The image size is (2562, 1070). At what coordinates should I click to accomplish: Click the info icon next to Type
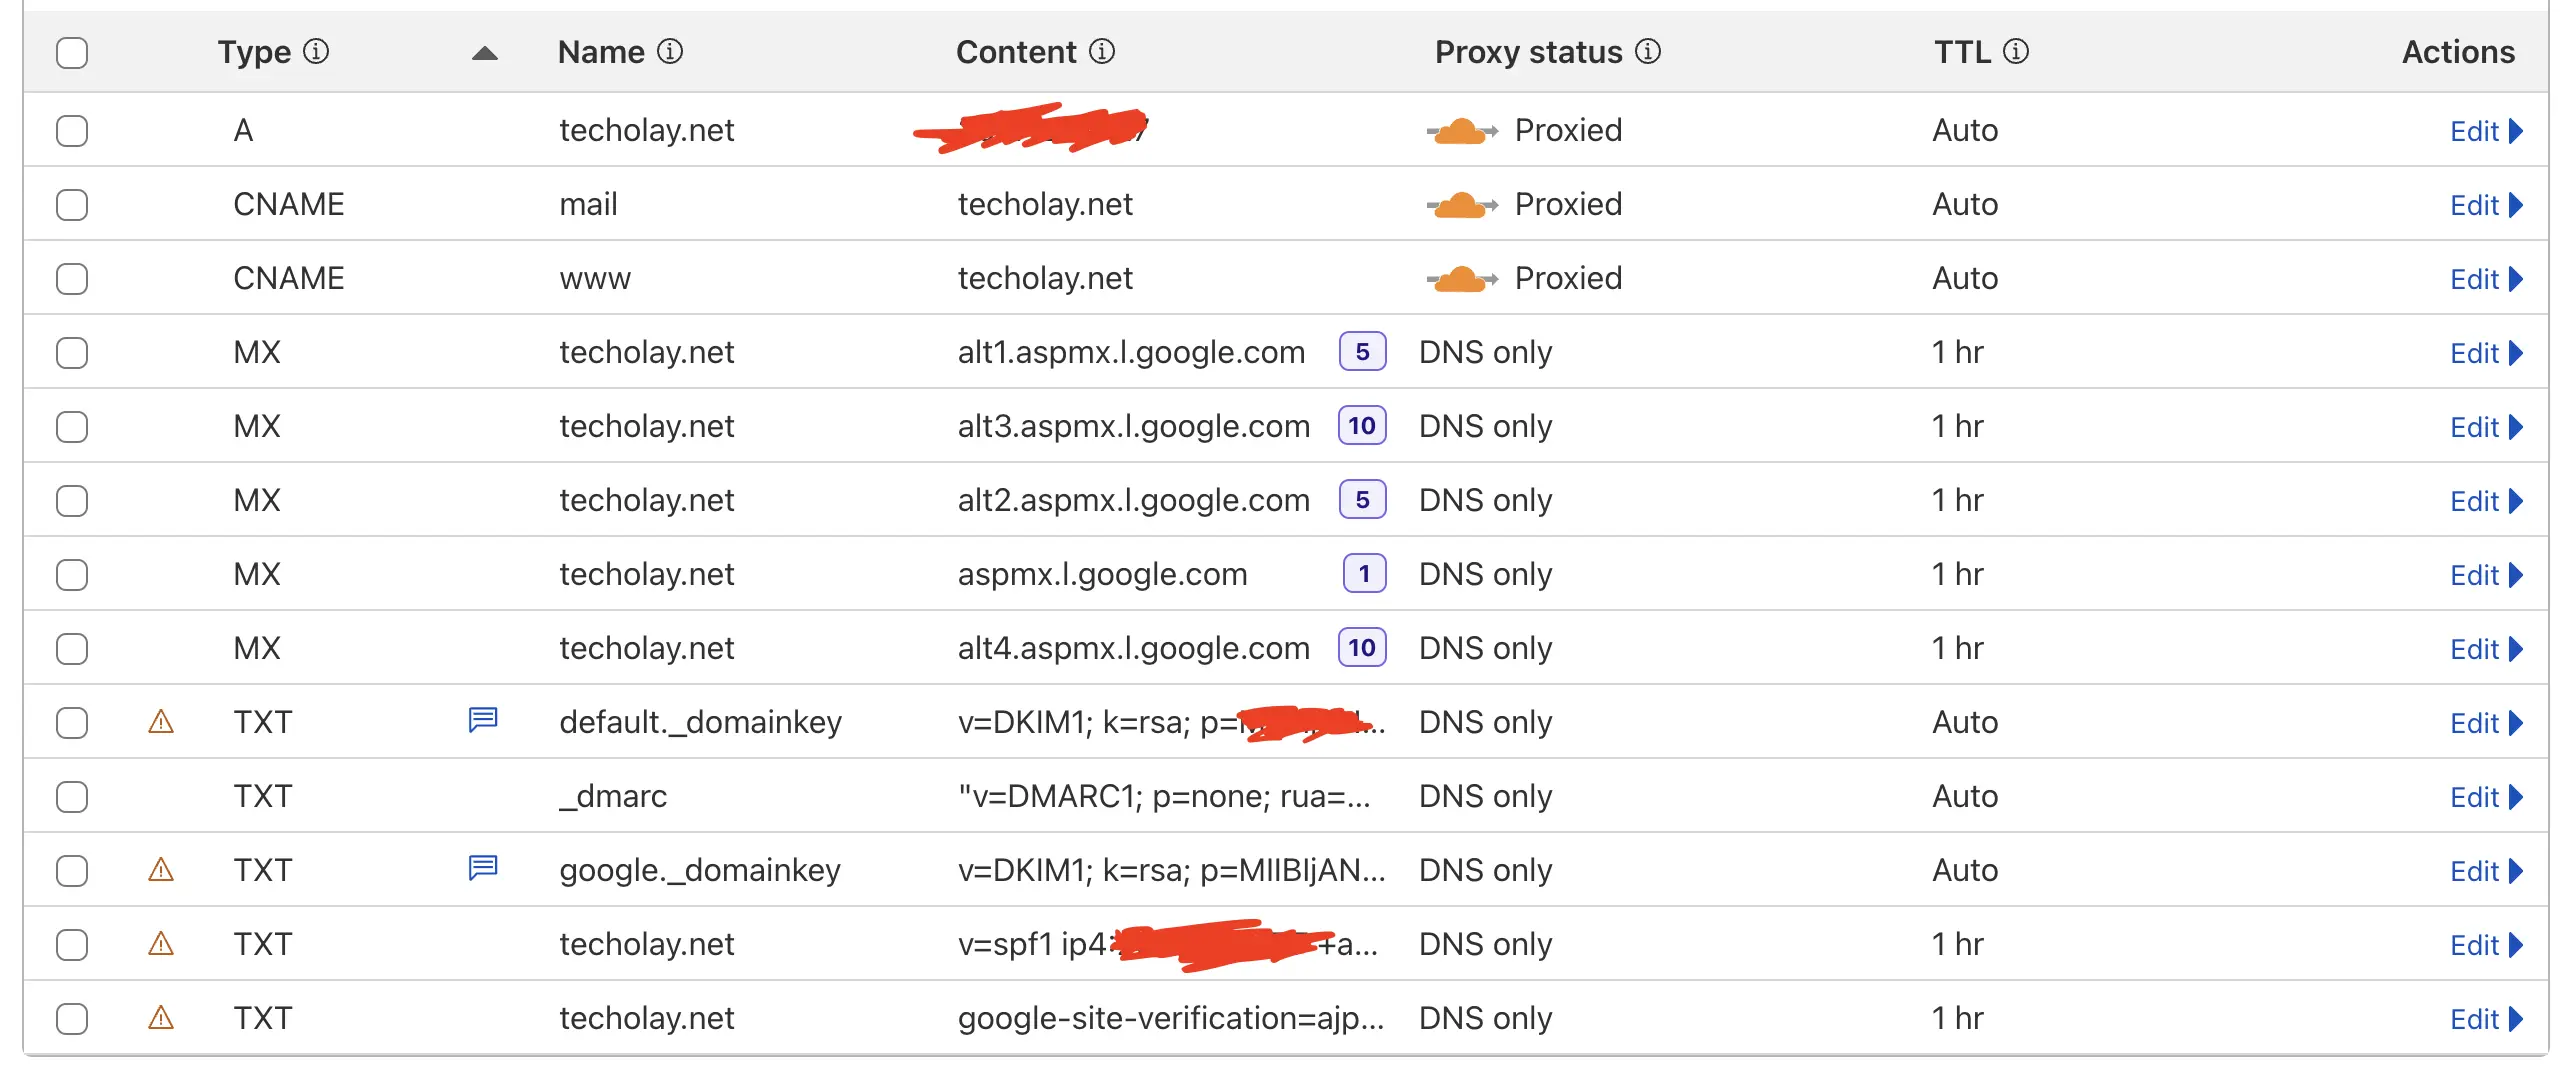coord(316,51)
